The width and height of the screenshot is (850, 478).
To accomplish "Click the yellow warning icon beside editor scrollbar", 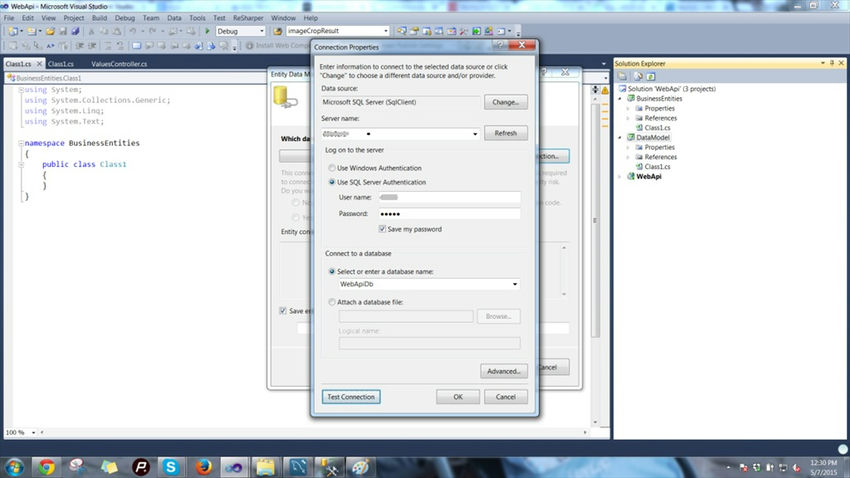I will pos(605,90).
